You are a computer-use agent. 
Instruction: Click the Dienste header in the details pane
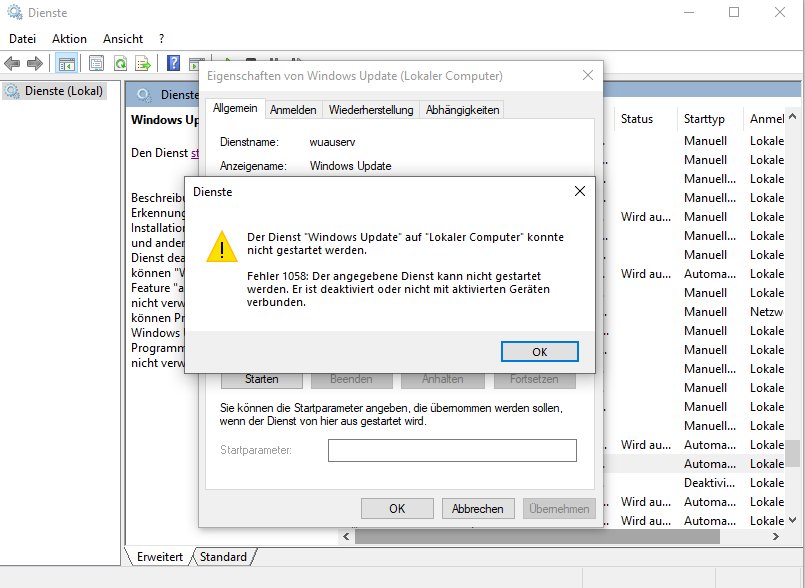pos(180,94)
